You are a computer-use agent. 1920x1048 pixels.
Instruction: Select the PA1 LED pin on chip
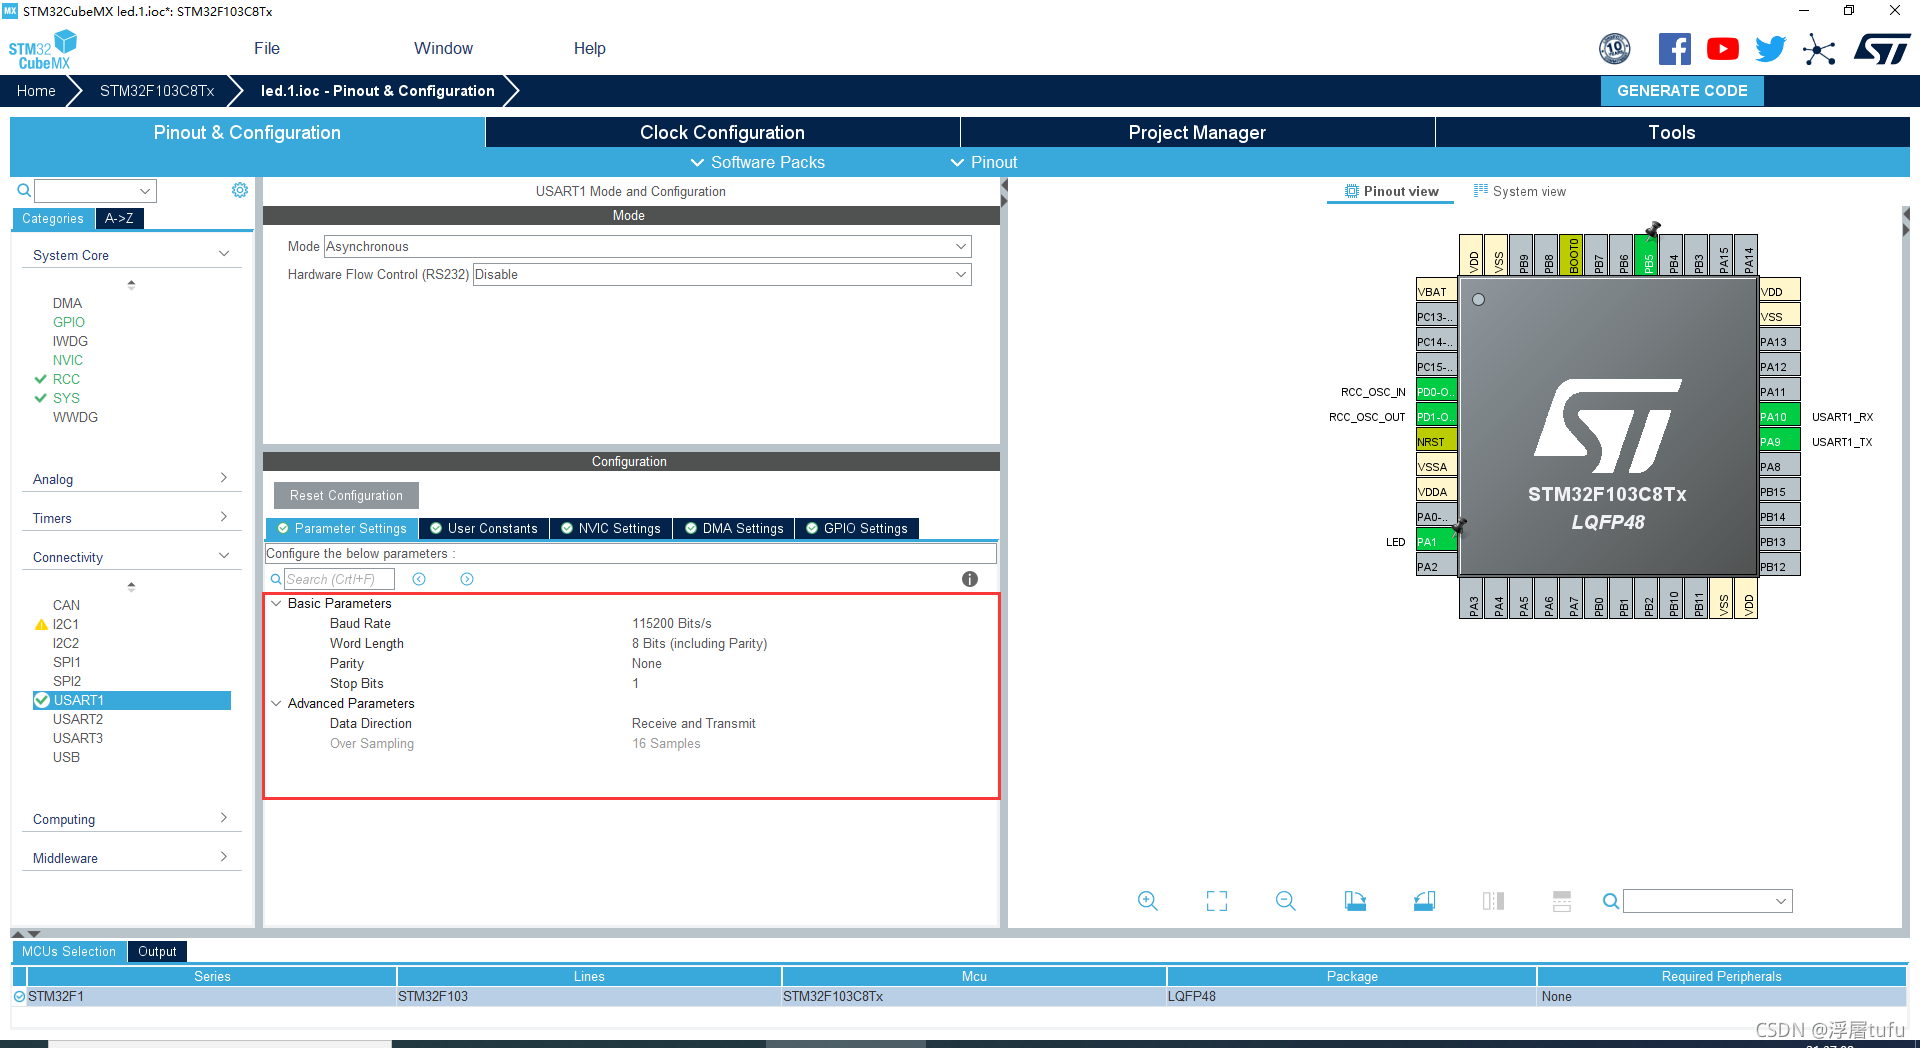(x=1436, y=541)
